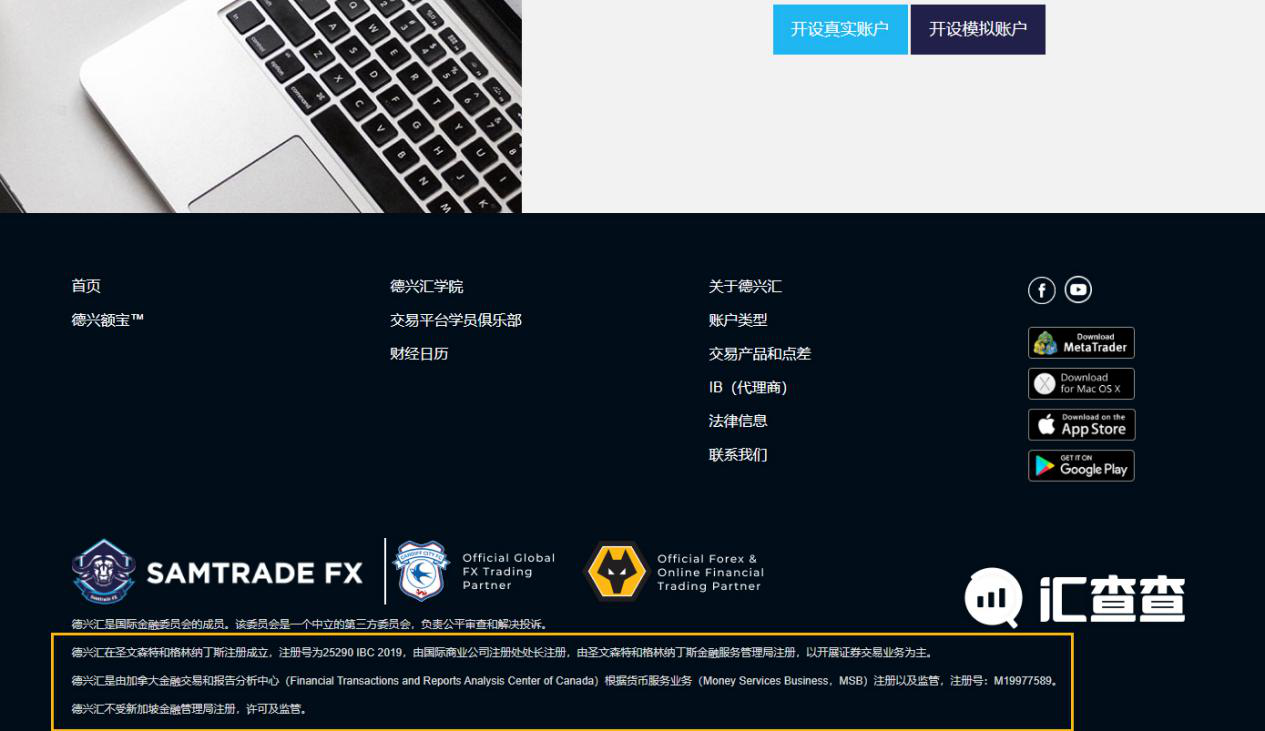Click the Download for Mac OS X badge
Image resolution: width=1265 pixels, height=731 pixels.
click(x=1081, y=383)
